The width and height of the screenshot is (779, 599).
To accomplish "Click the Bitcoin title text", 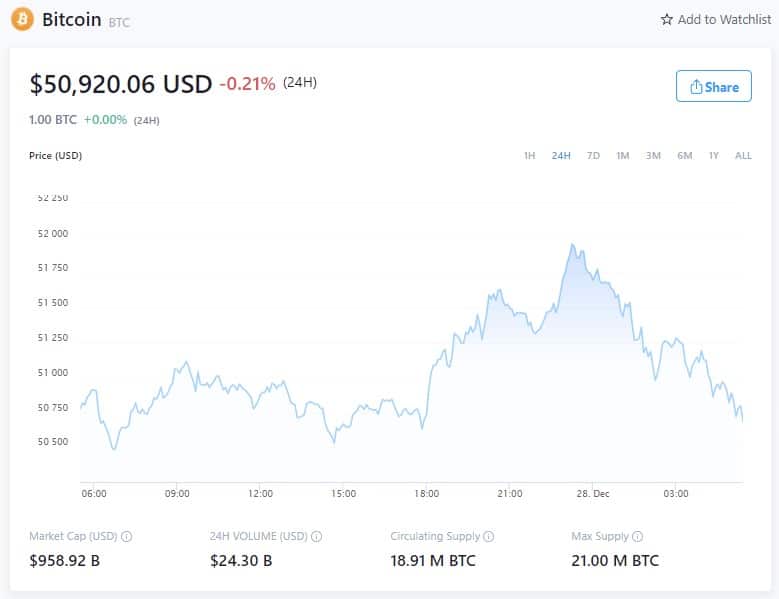I will 72,20.
